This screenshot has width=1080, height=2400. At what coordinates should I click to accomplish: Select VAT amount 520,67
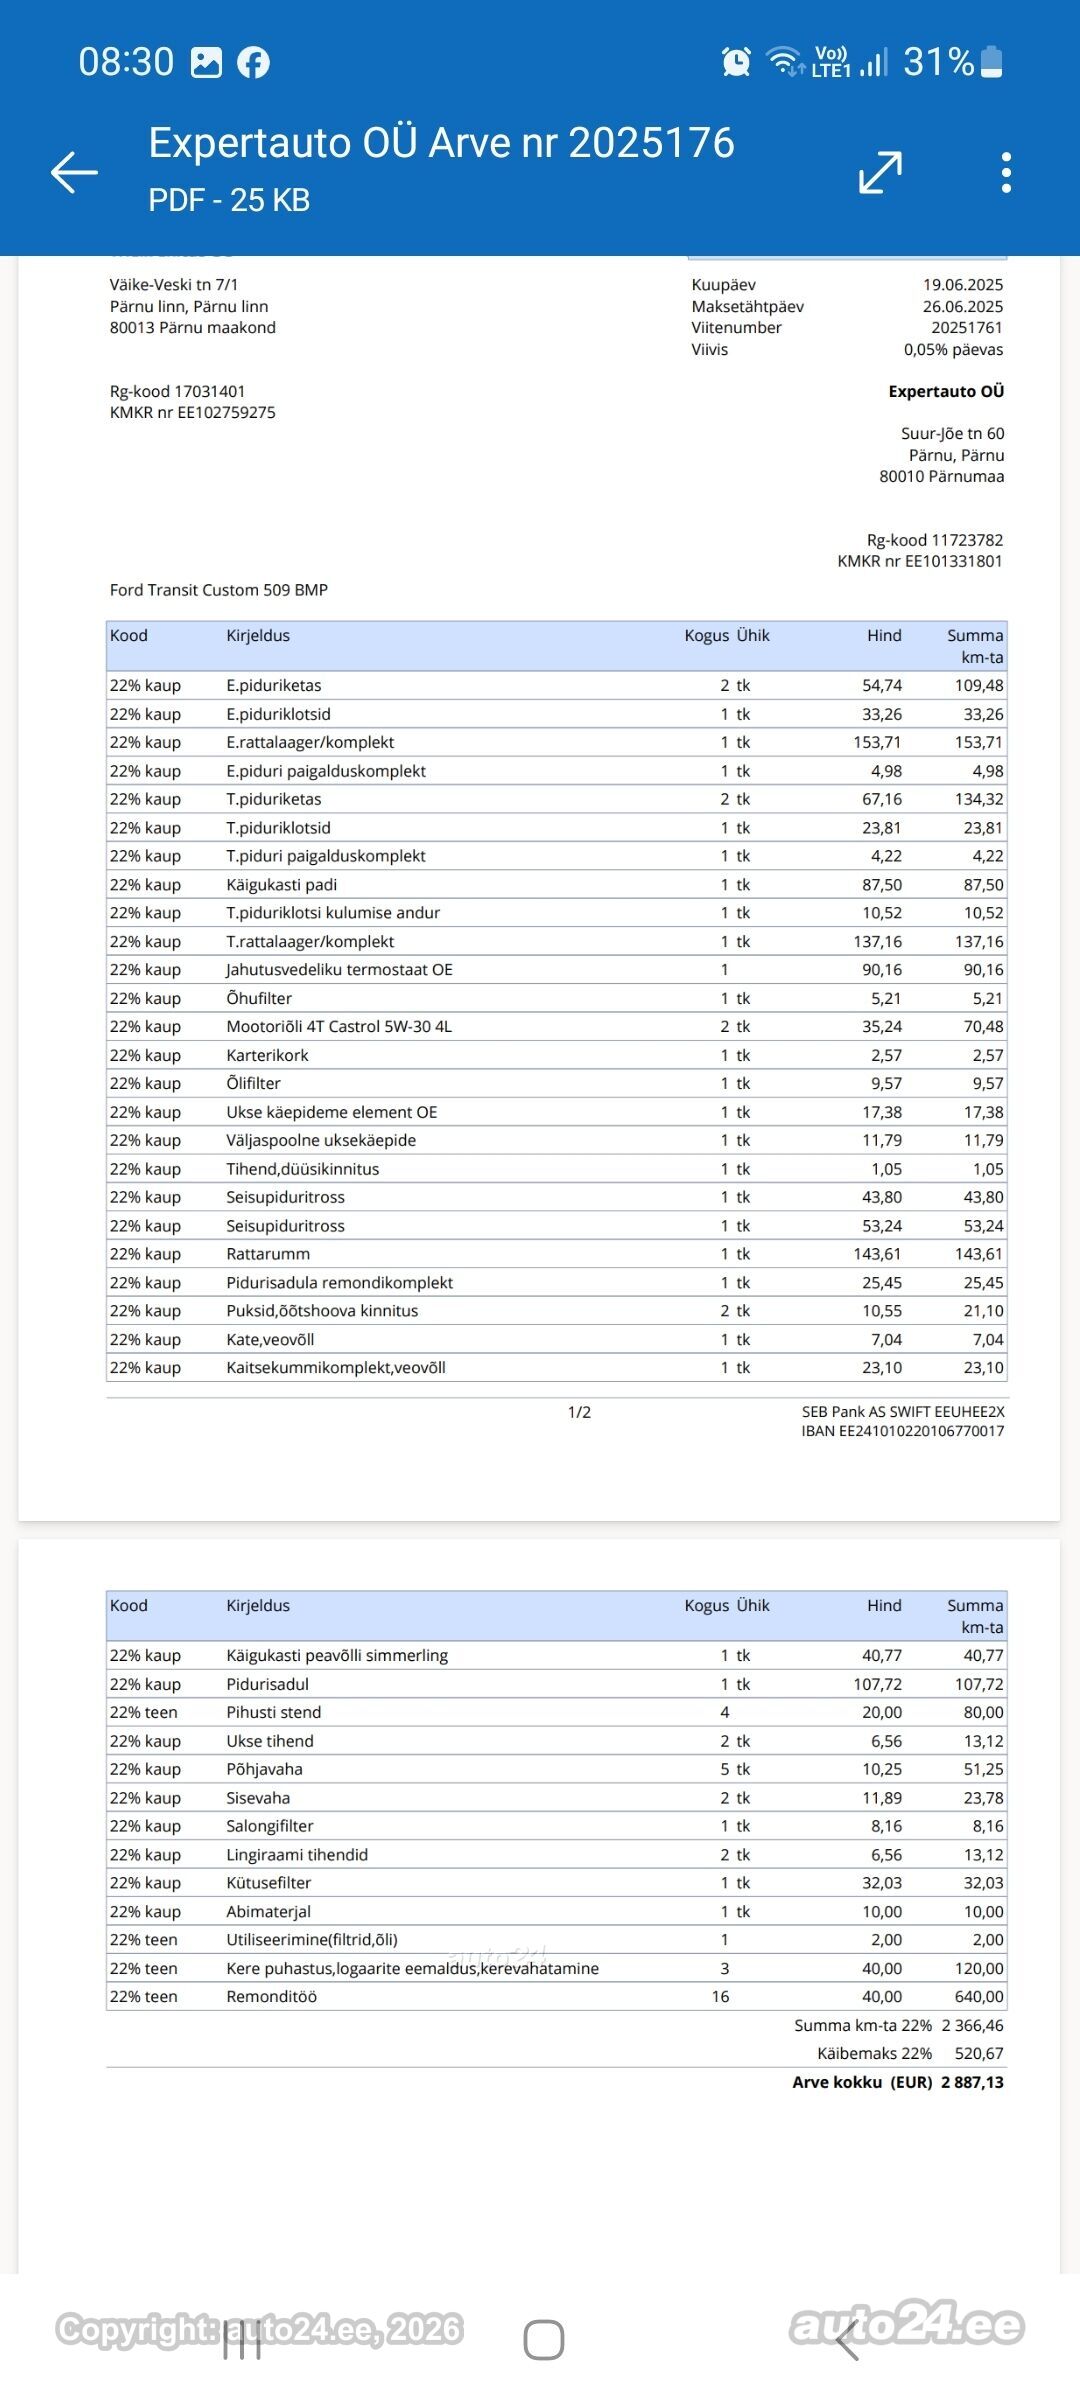pos(979,2054)
